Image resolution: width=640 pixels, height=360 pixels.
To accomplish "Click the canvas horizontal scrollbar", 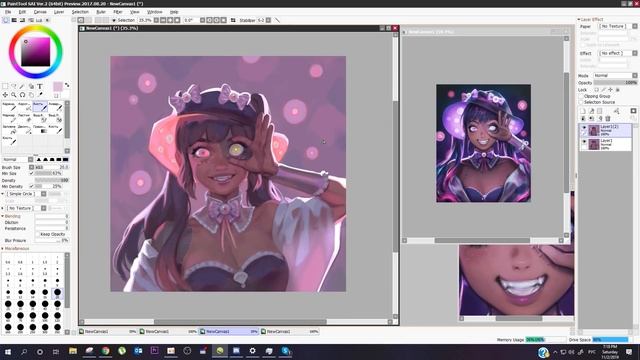I will (x=240, y=322).
